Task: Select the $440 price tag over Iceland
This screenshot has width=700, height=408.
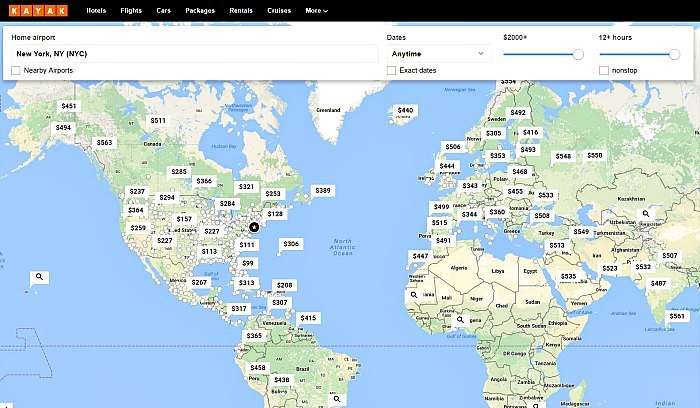Action: point(405,111)
